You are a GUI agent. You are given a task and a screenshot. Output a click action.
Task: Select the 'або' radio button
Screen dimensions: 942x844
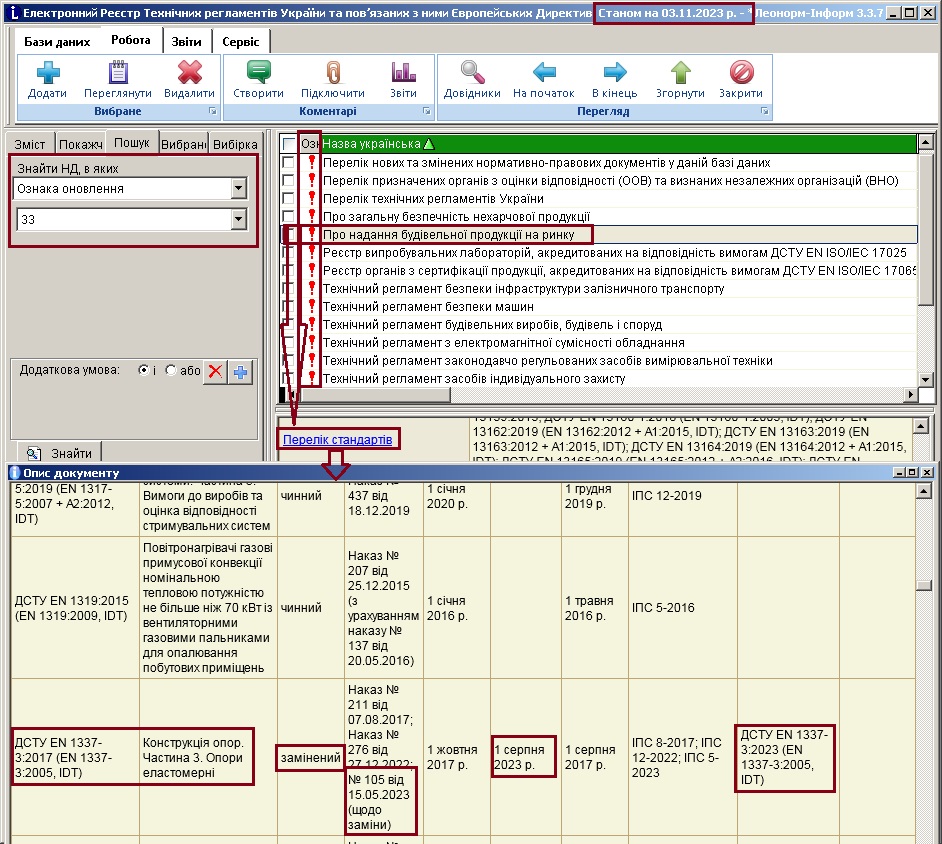(x=171, y=370)
